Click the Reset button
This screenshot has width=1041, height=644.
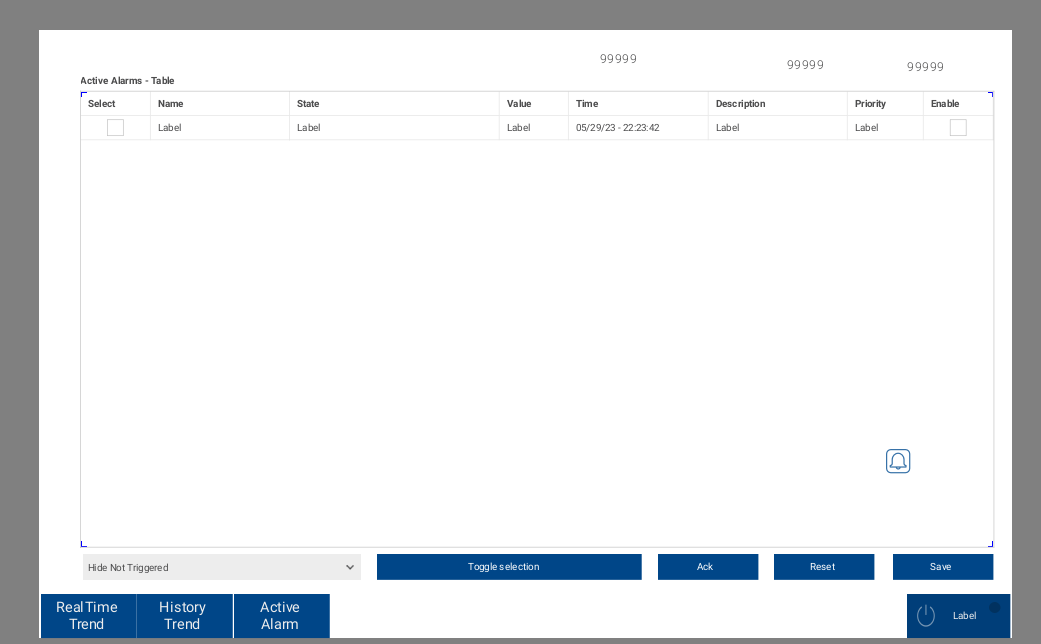(x=824, y=567)
